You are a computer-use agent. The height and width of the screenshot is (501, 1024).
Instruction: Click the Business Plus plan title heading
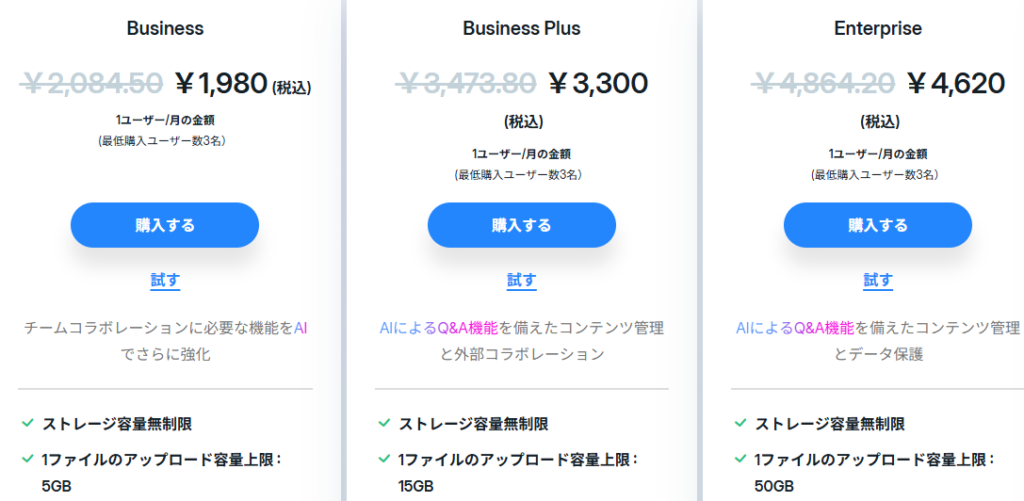[521, 29]
